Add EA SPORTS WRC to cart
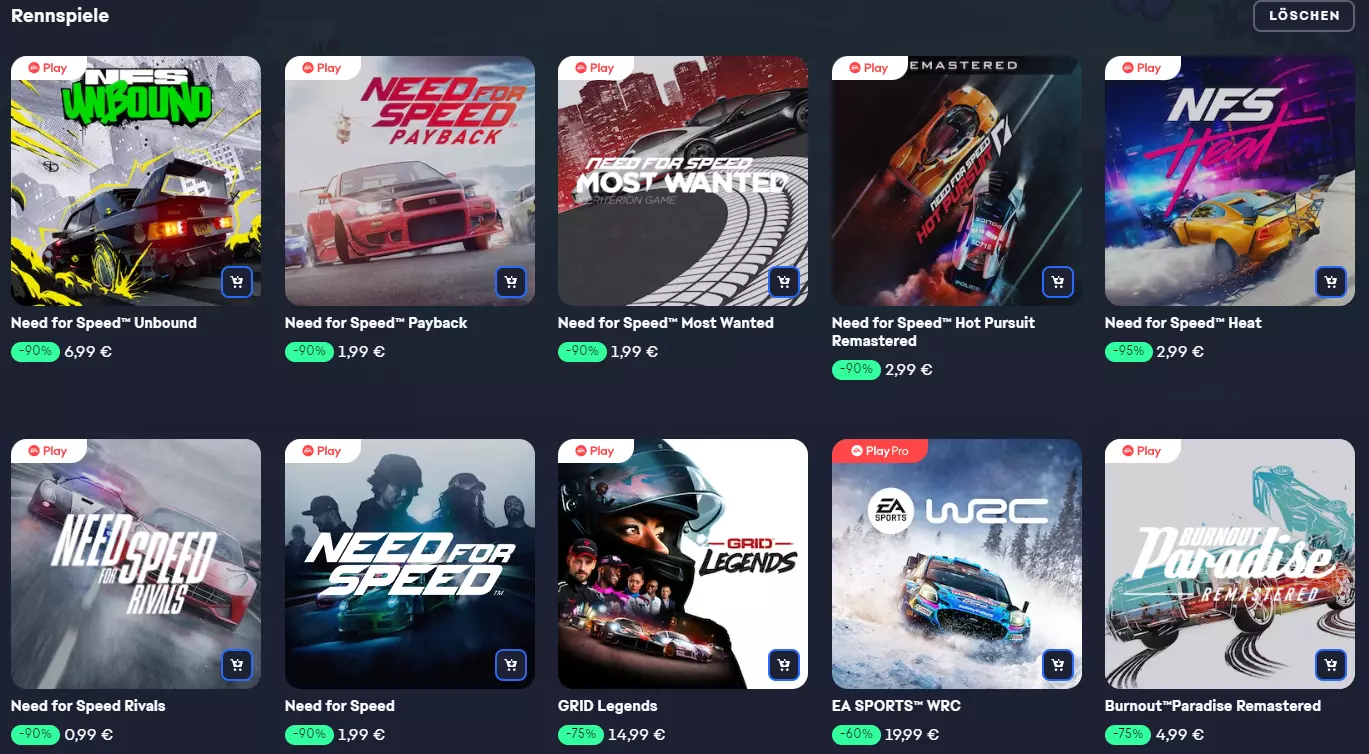 (x=1058, y=665)
